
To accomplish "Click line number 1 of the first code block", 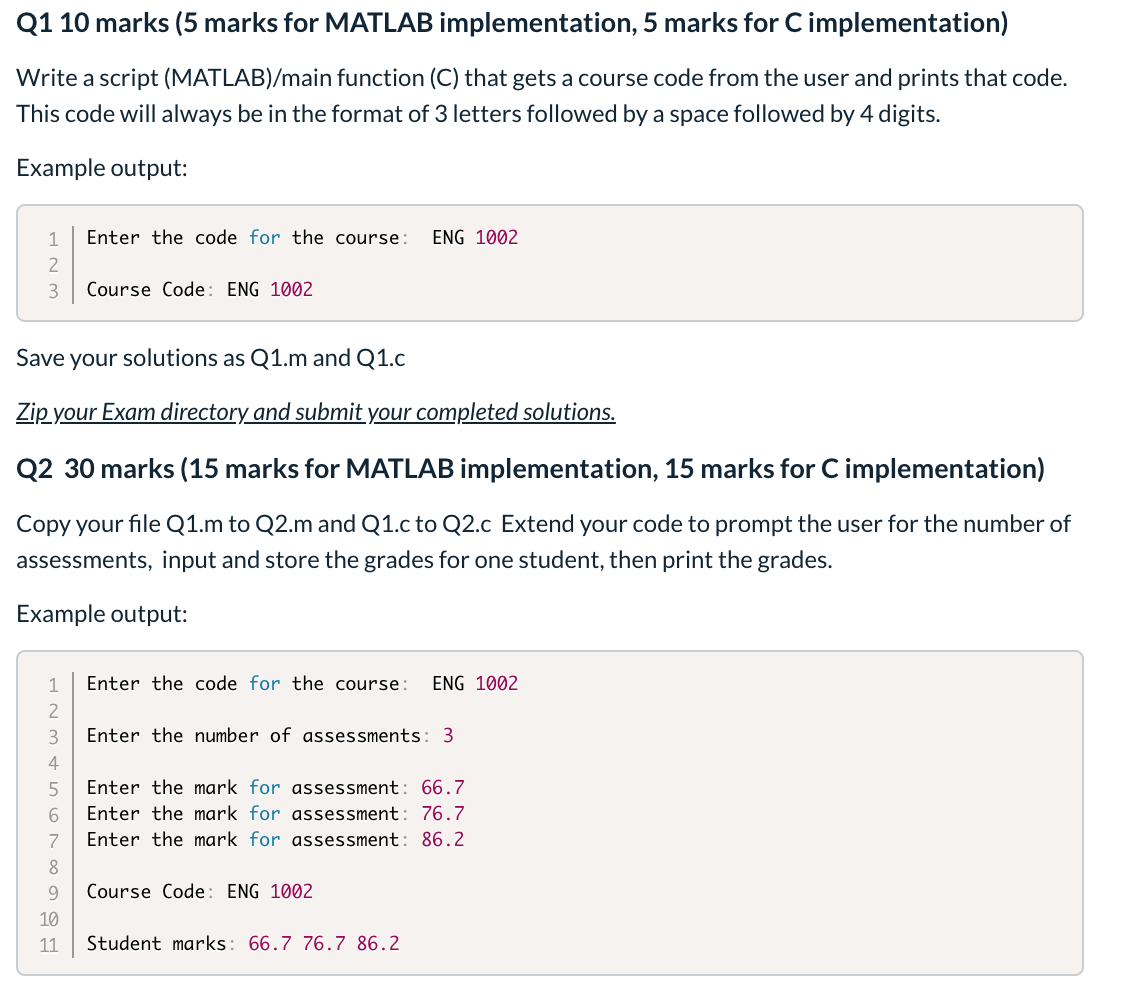I will pos(52,237).
